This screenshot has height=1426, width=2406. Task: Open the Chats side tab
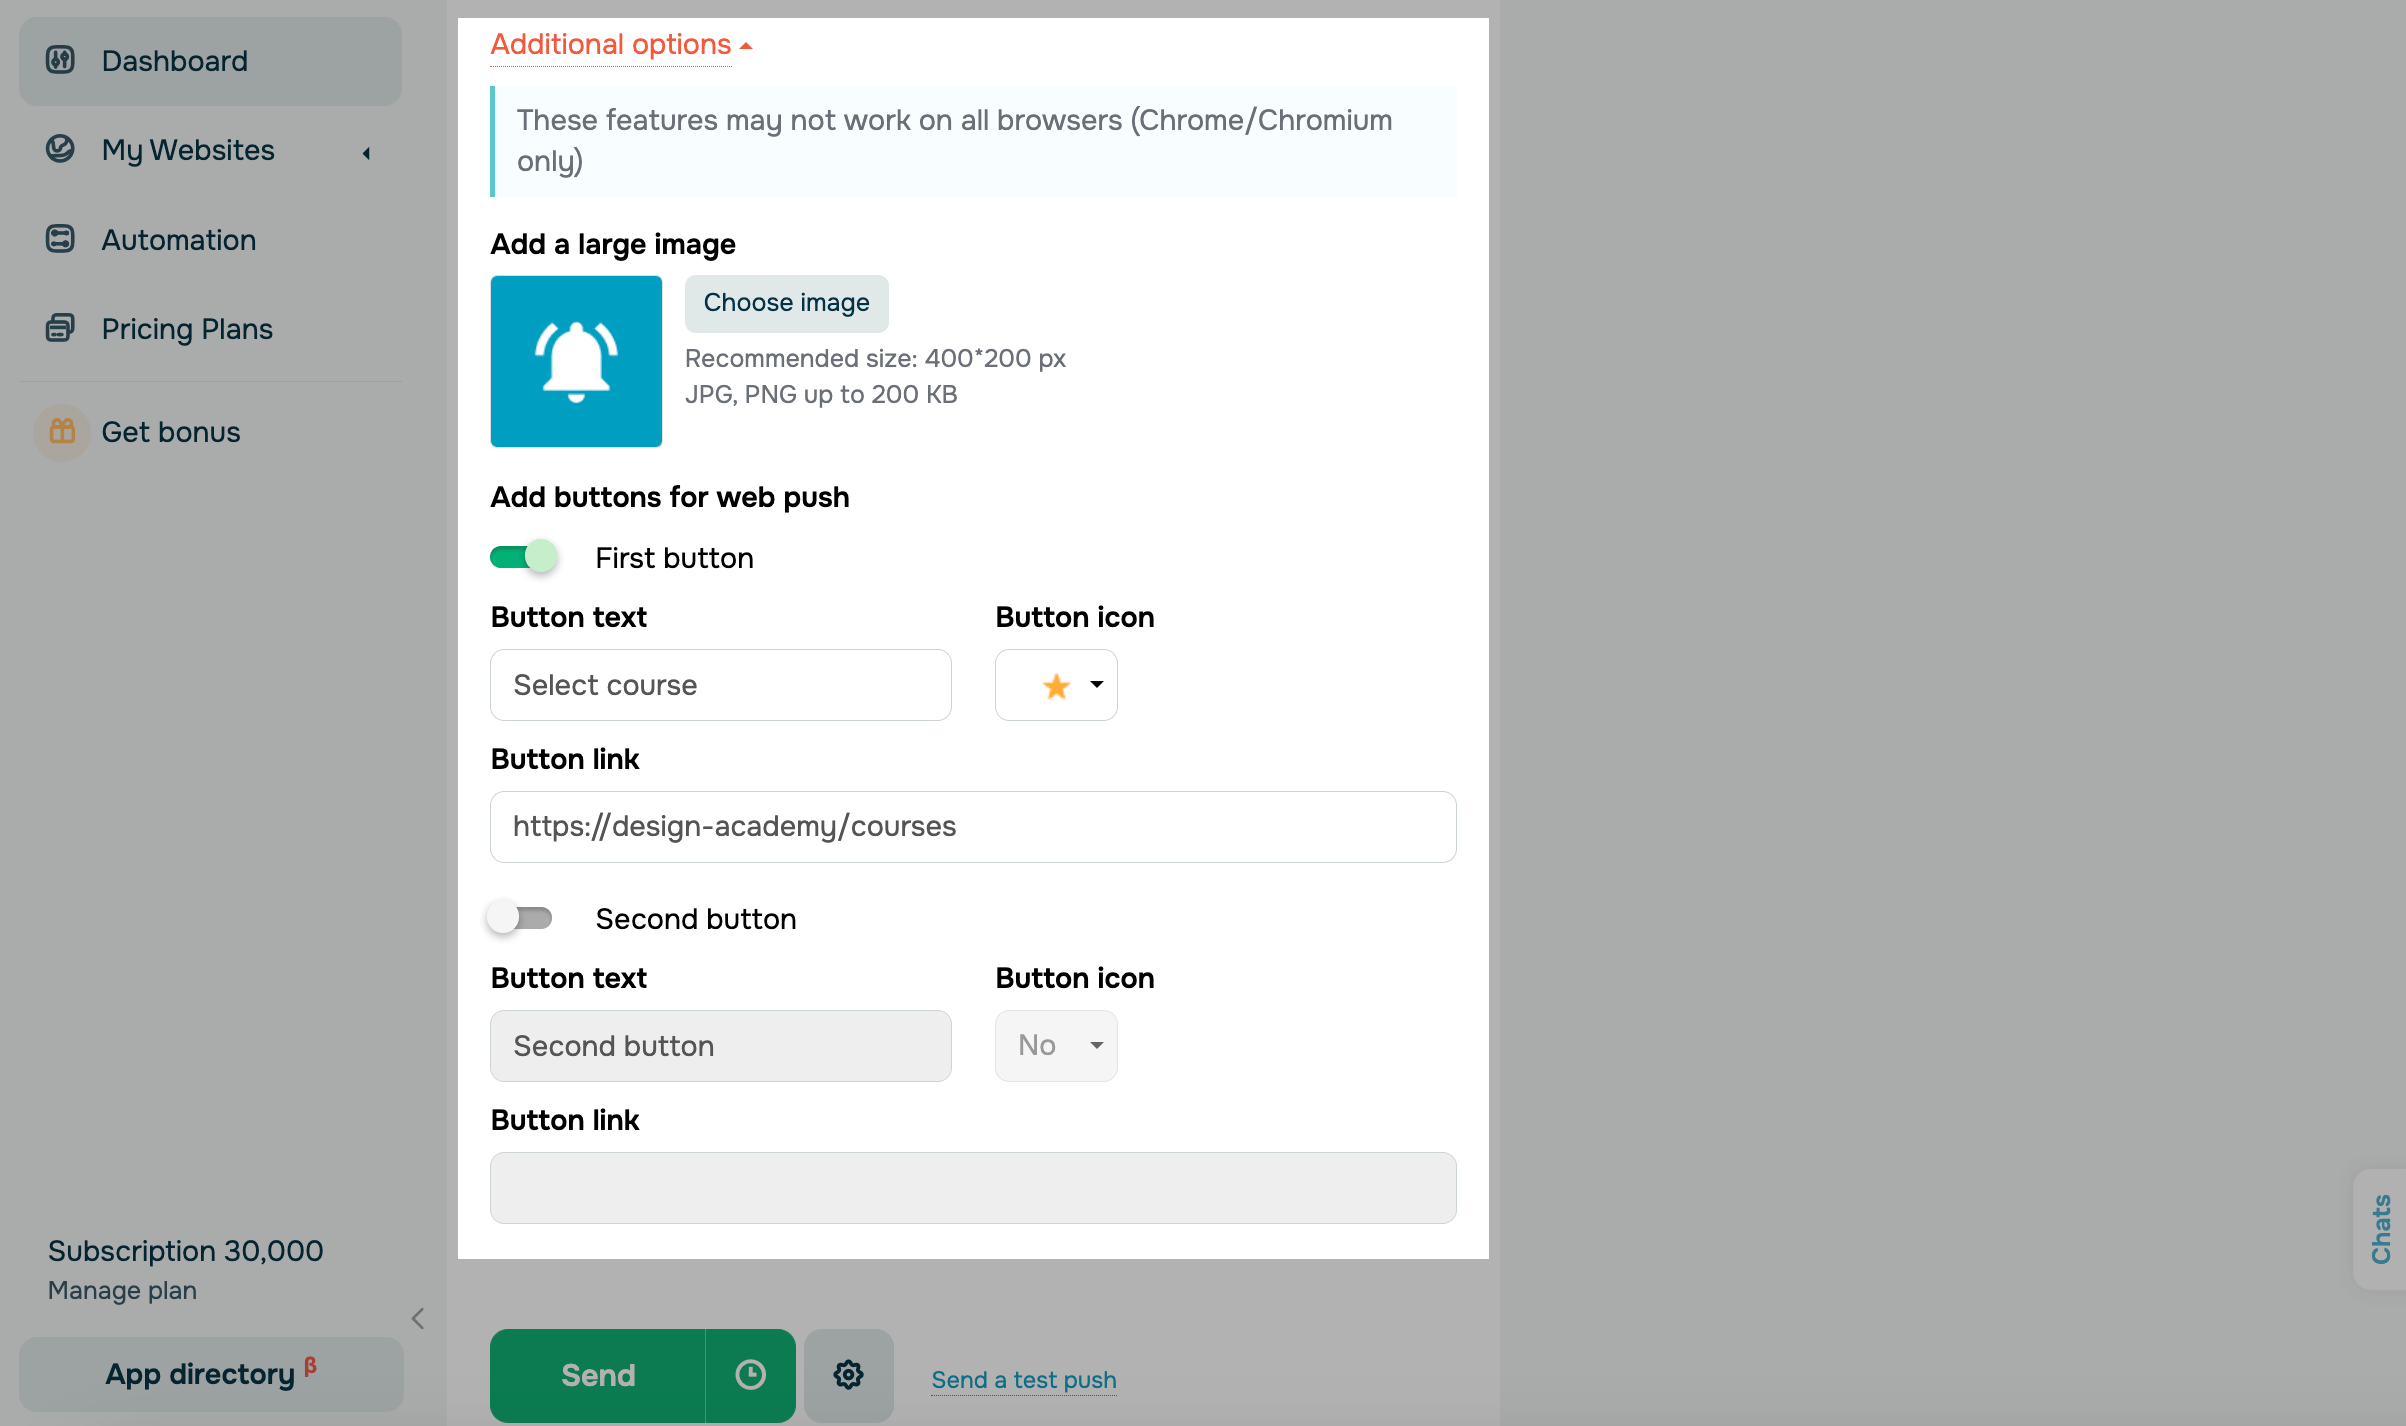(x=2380, y=1229)
